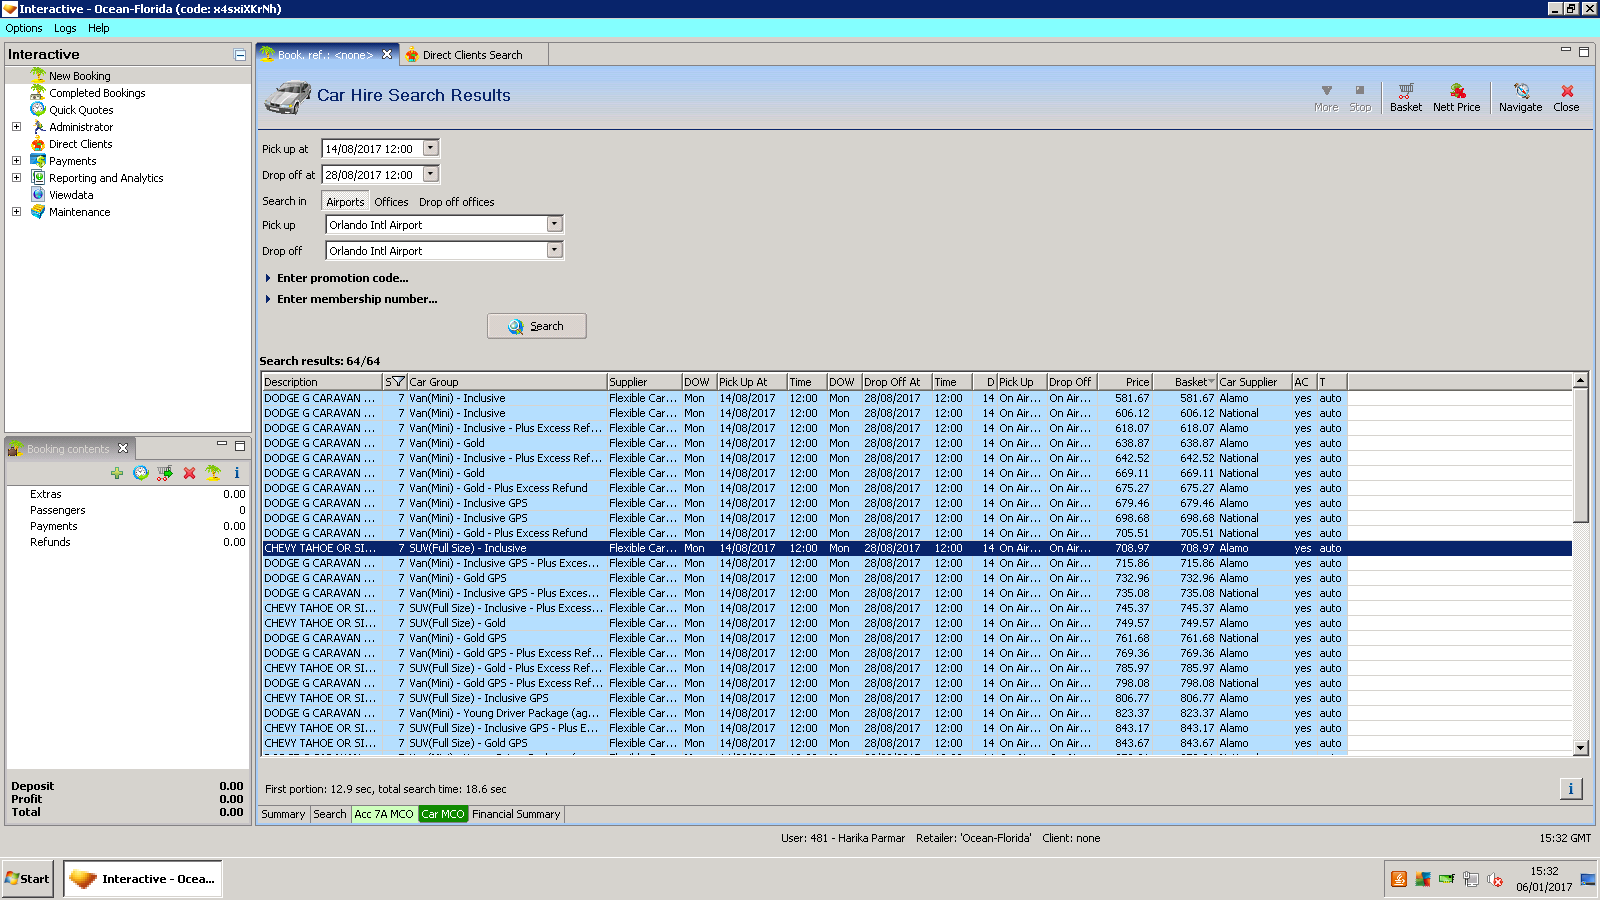Open Completed Bookings in sidebar
The width and height of the screenshot is (1600, 900).
(97, 93)
